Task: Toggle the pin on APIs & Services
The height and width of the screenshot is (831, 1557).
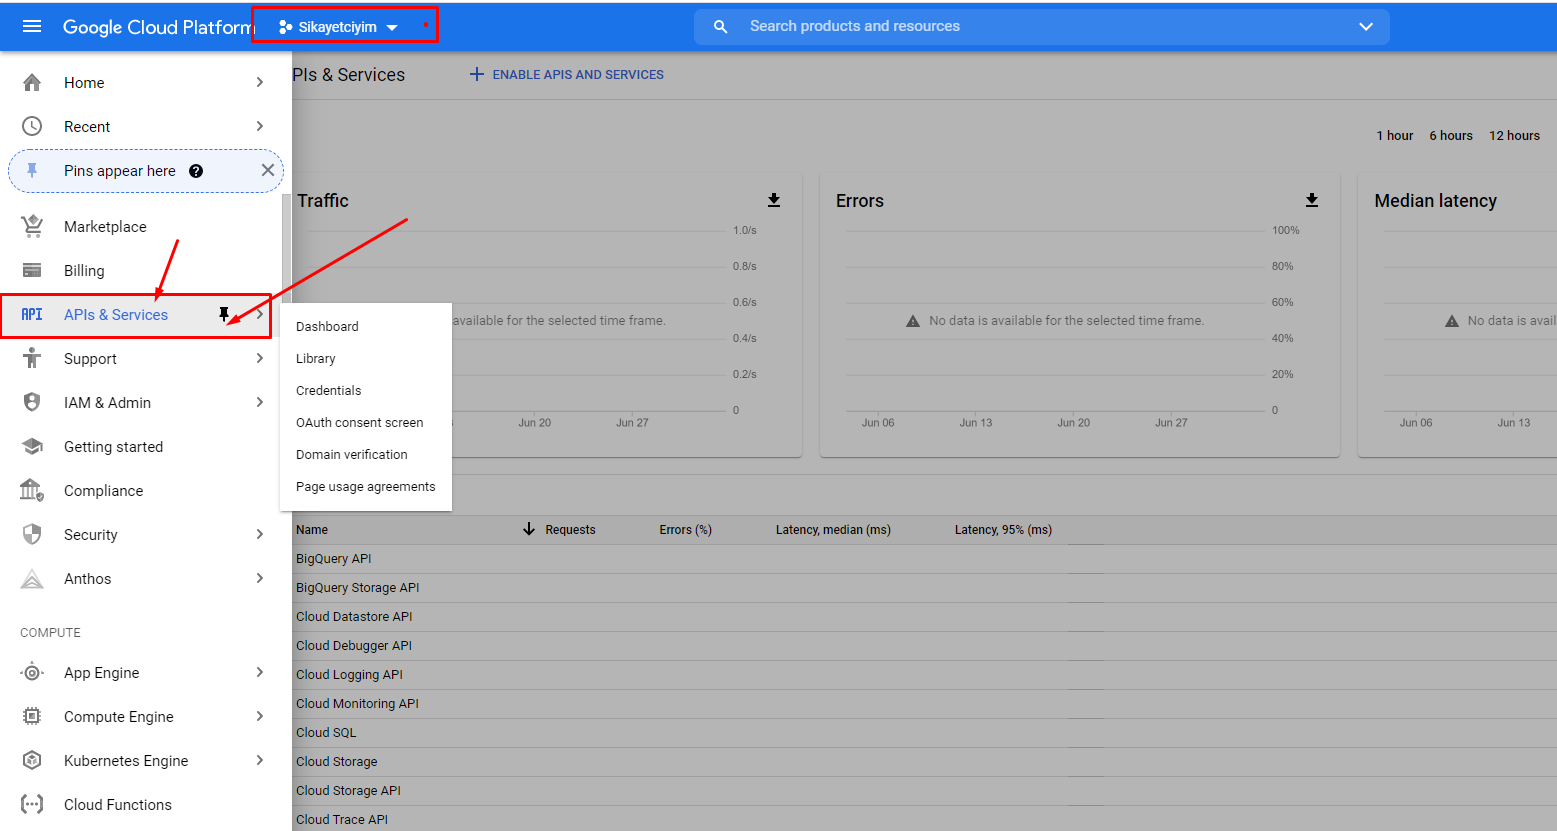Action: click(224, 314)
